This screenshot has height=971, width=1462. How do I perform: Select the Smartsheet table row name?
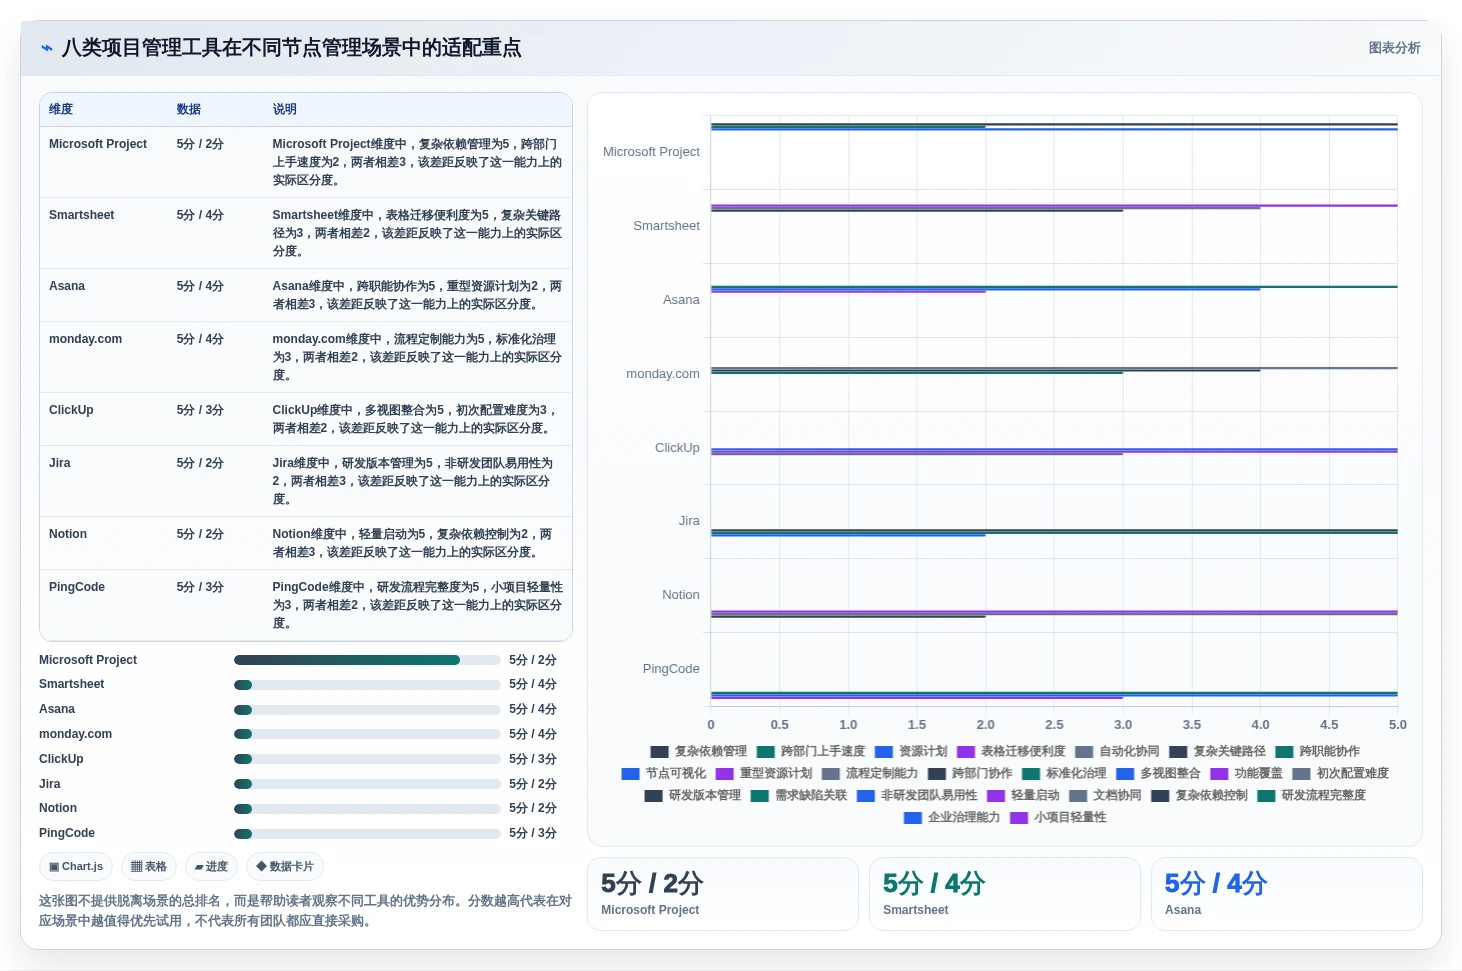point(82,215)
